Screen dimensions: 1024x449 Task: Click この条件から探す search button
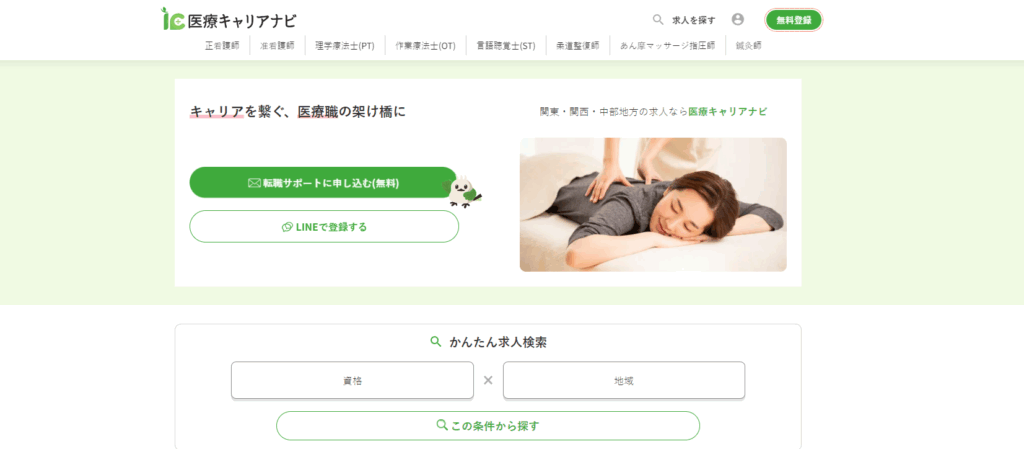coord(488,426)
